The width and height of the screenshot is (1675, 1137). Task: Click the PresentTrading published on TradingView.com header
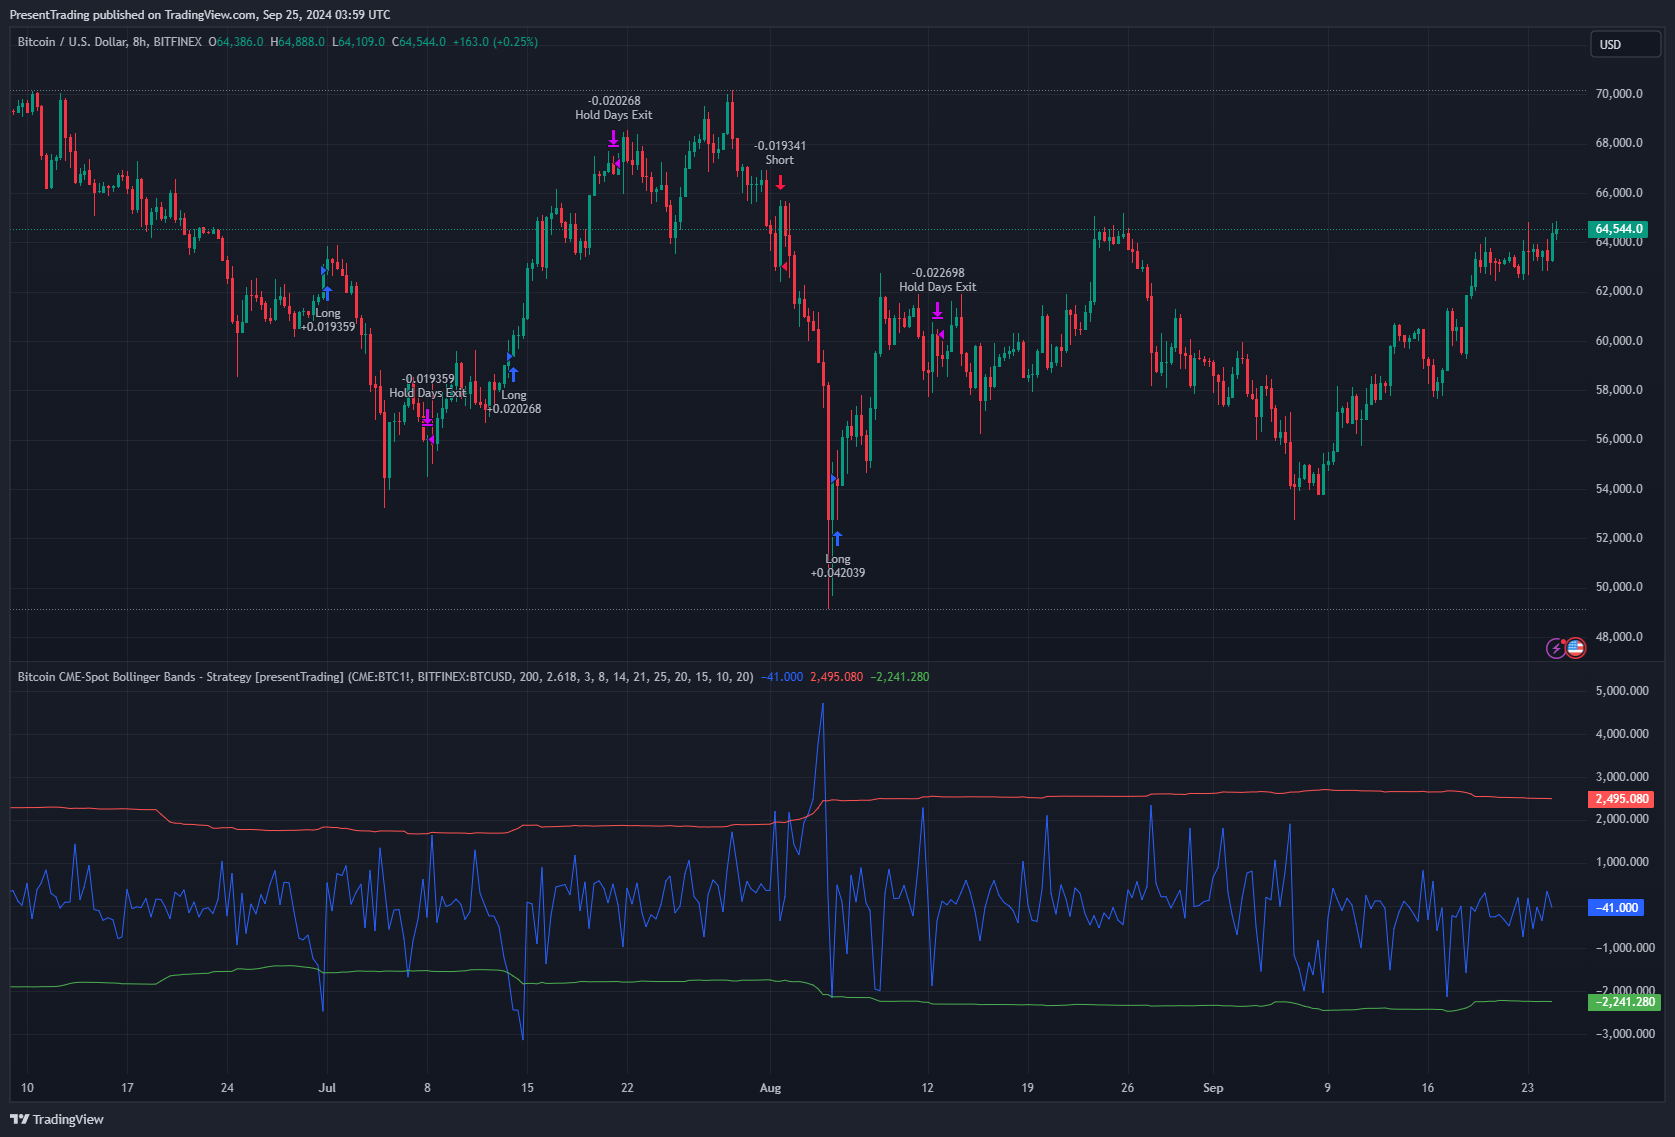[x=200, y=14]
